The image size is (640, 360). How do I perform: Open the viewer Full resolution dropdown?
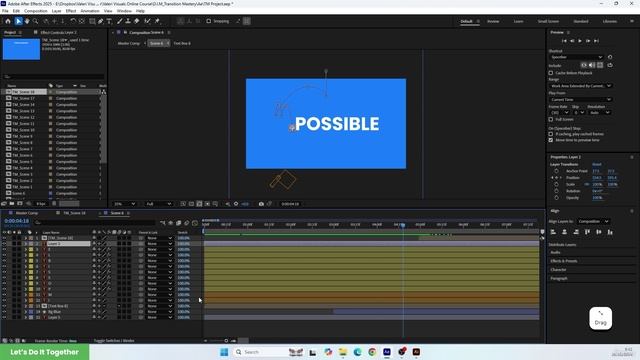tap(158, 204)
